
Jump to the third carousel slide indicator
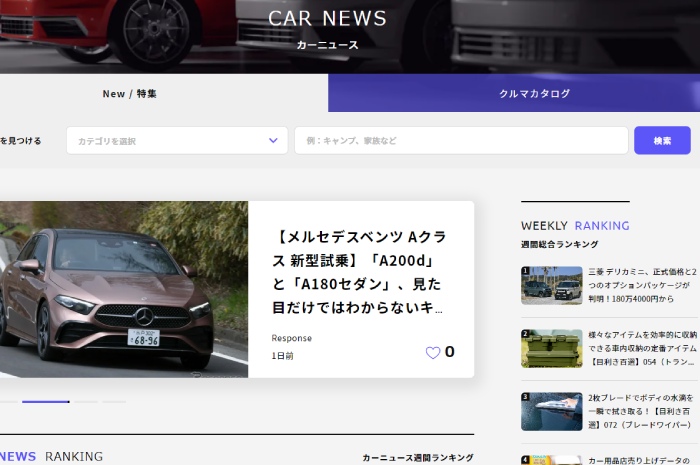[86, 401]
